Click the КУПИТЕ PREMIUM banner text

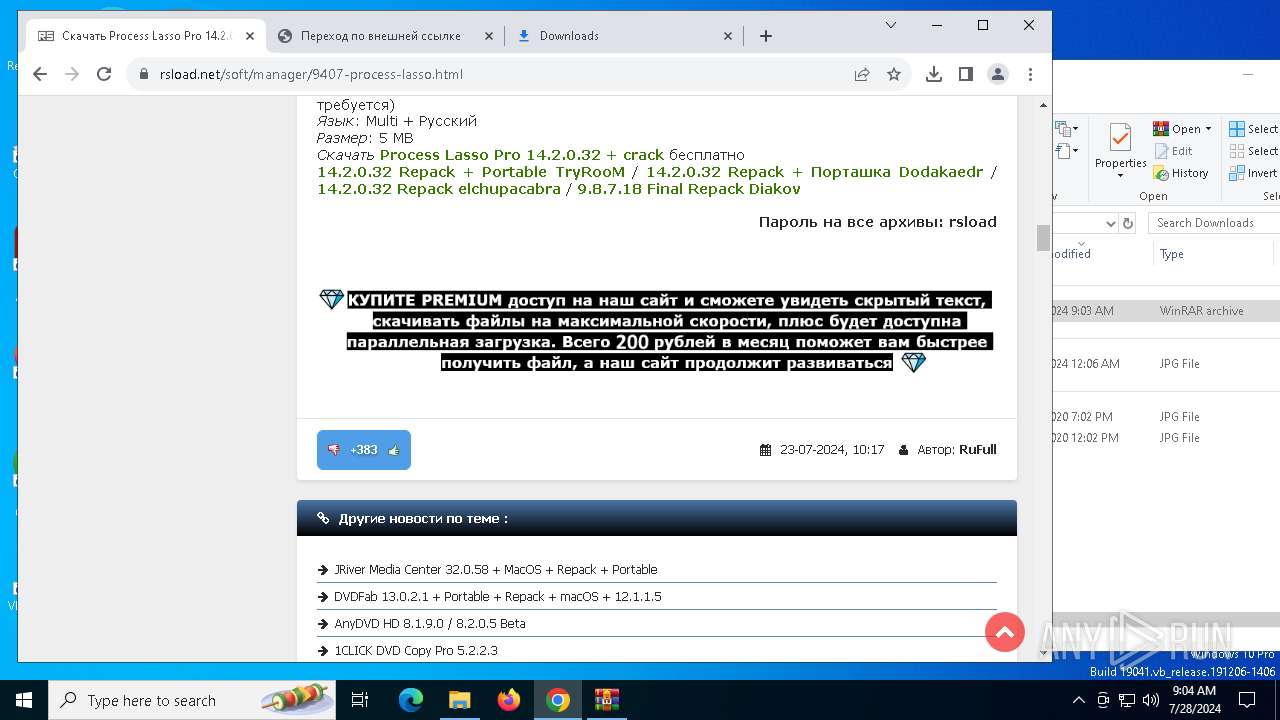click(x=656, y=331)
